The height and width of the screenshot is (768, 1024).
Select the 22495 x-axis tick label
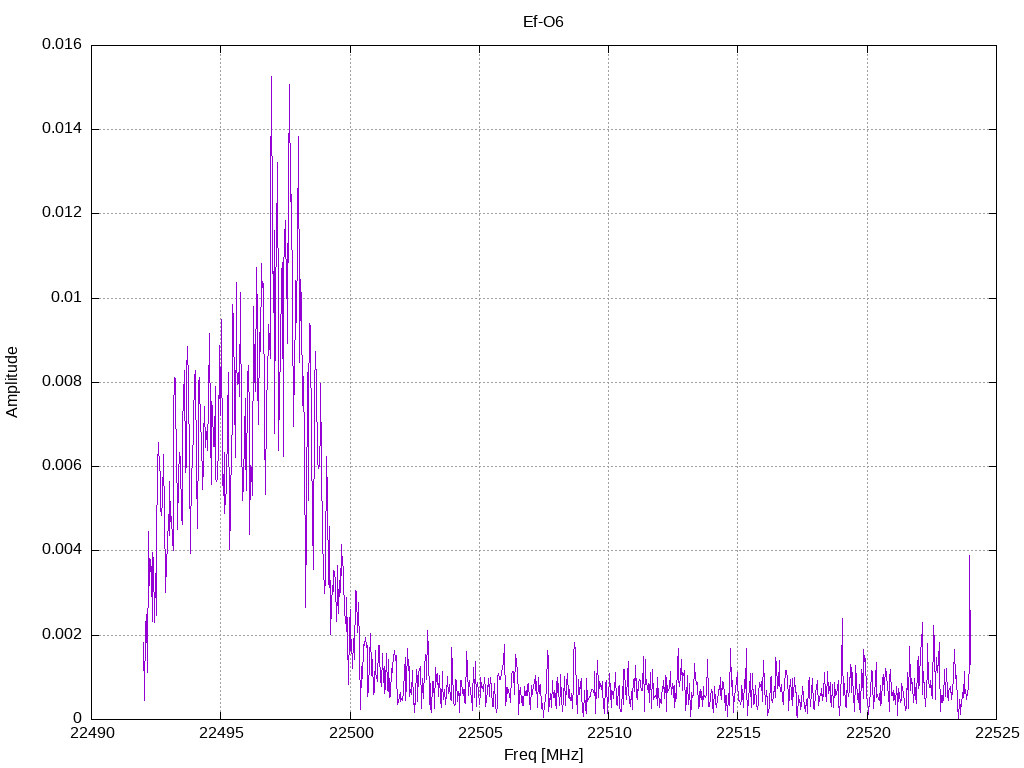tap(221, 733)
